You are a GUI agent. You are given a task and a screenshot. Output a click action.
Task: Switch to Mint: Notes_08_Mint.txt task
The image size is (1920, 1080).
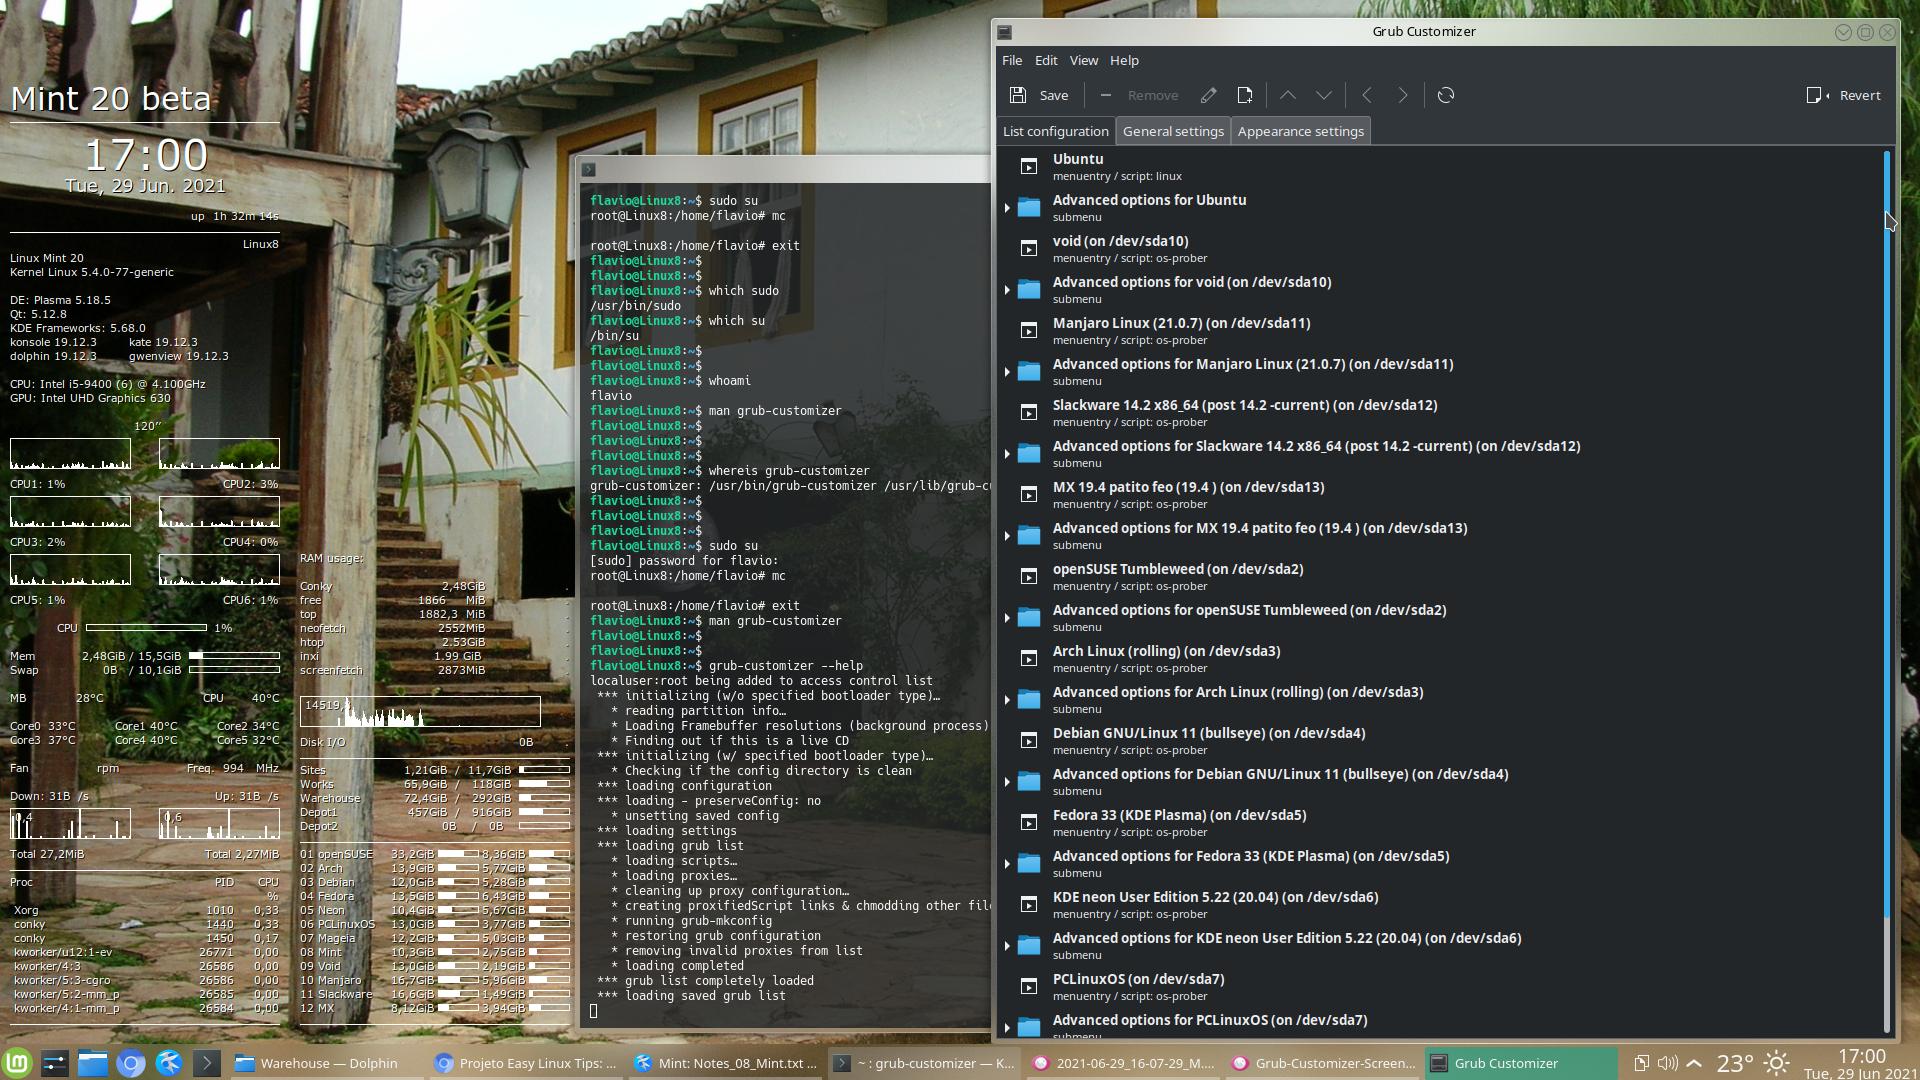(727, 1063)
